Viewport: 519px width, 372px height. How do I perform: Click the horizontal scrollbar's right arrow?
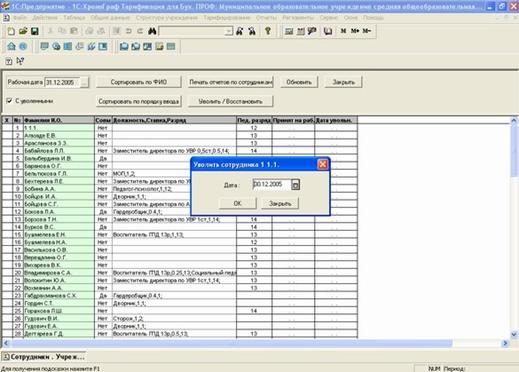click(x=505, y=343)
